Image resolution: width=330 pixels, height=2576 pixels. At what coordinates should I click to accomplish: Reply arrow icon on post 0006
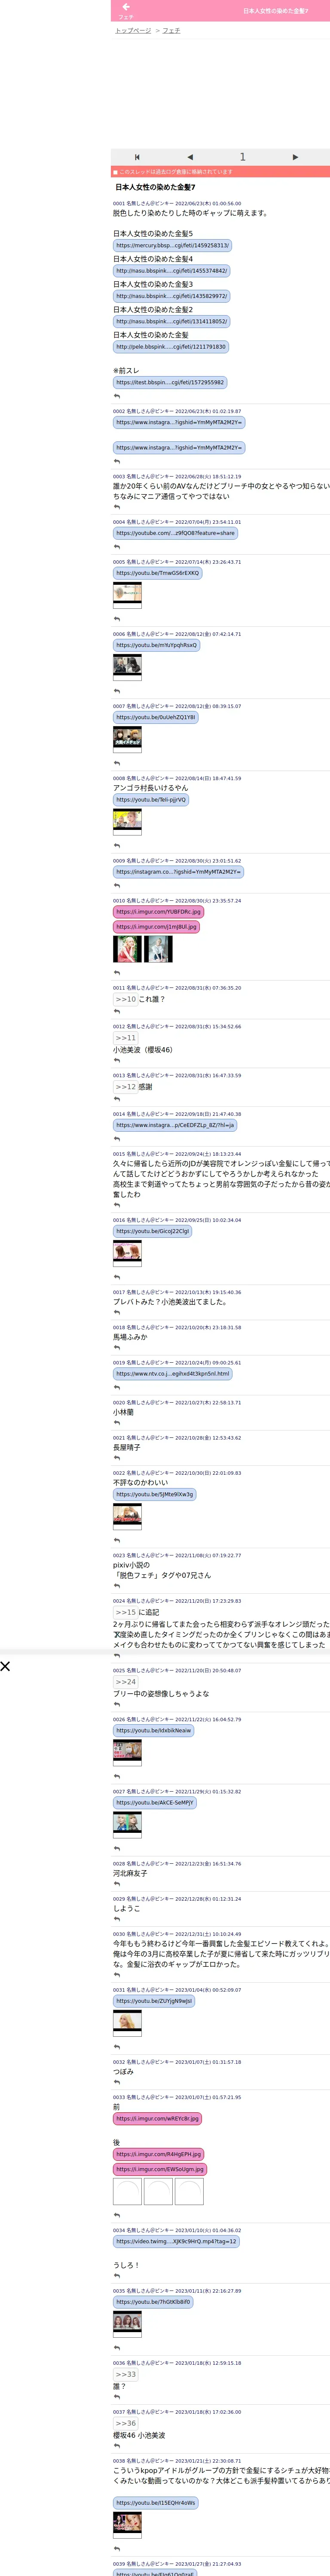117,691
